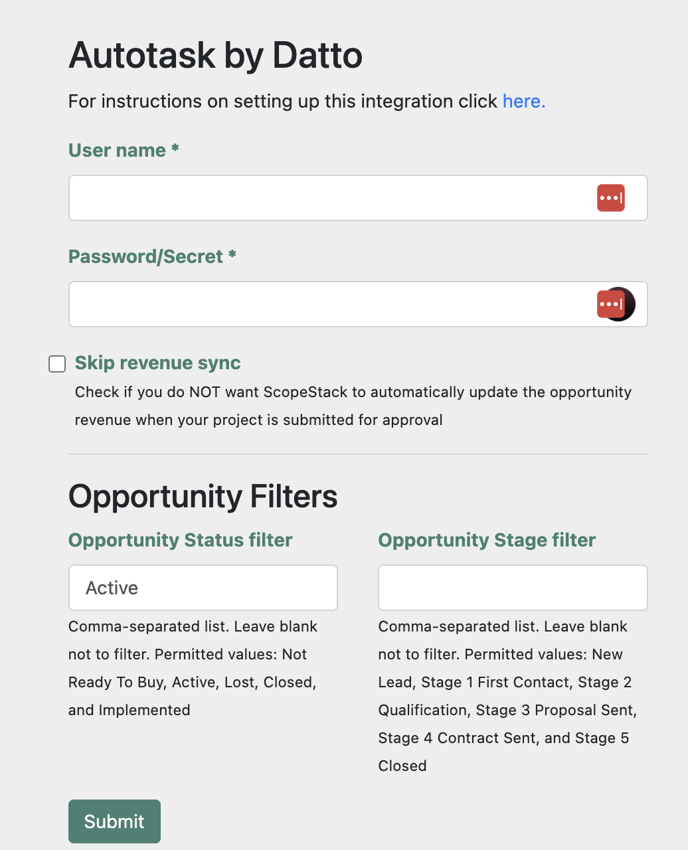
Task: Click the Stage filter permitted values help text
Action: point(506,696)
